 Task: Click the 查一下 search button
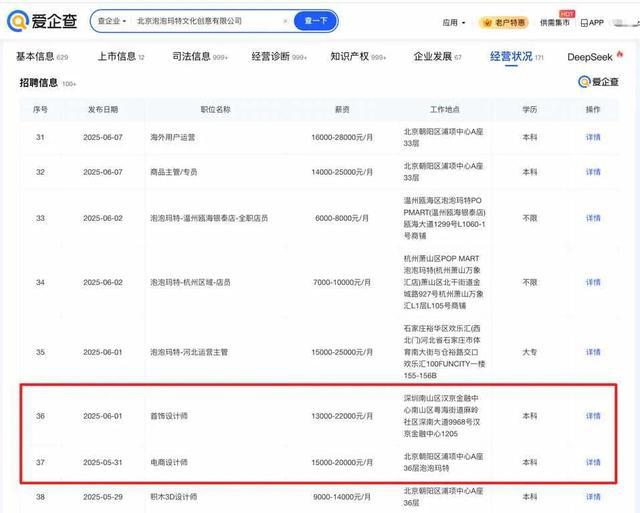[316, 21]
